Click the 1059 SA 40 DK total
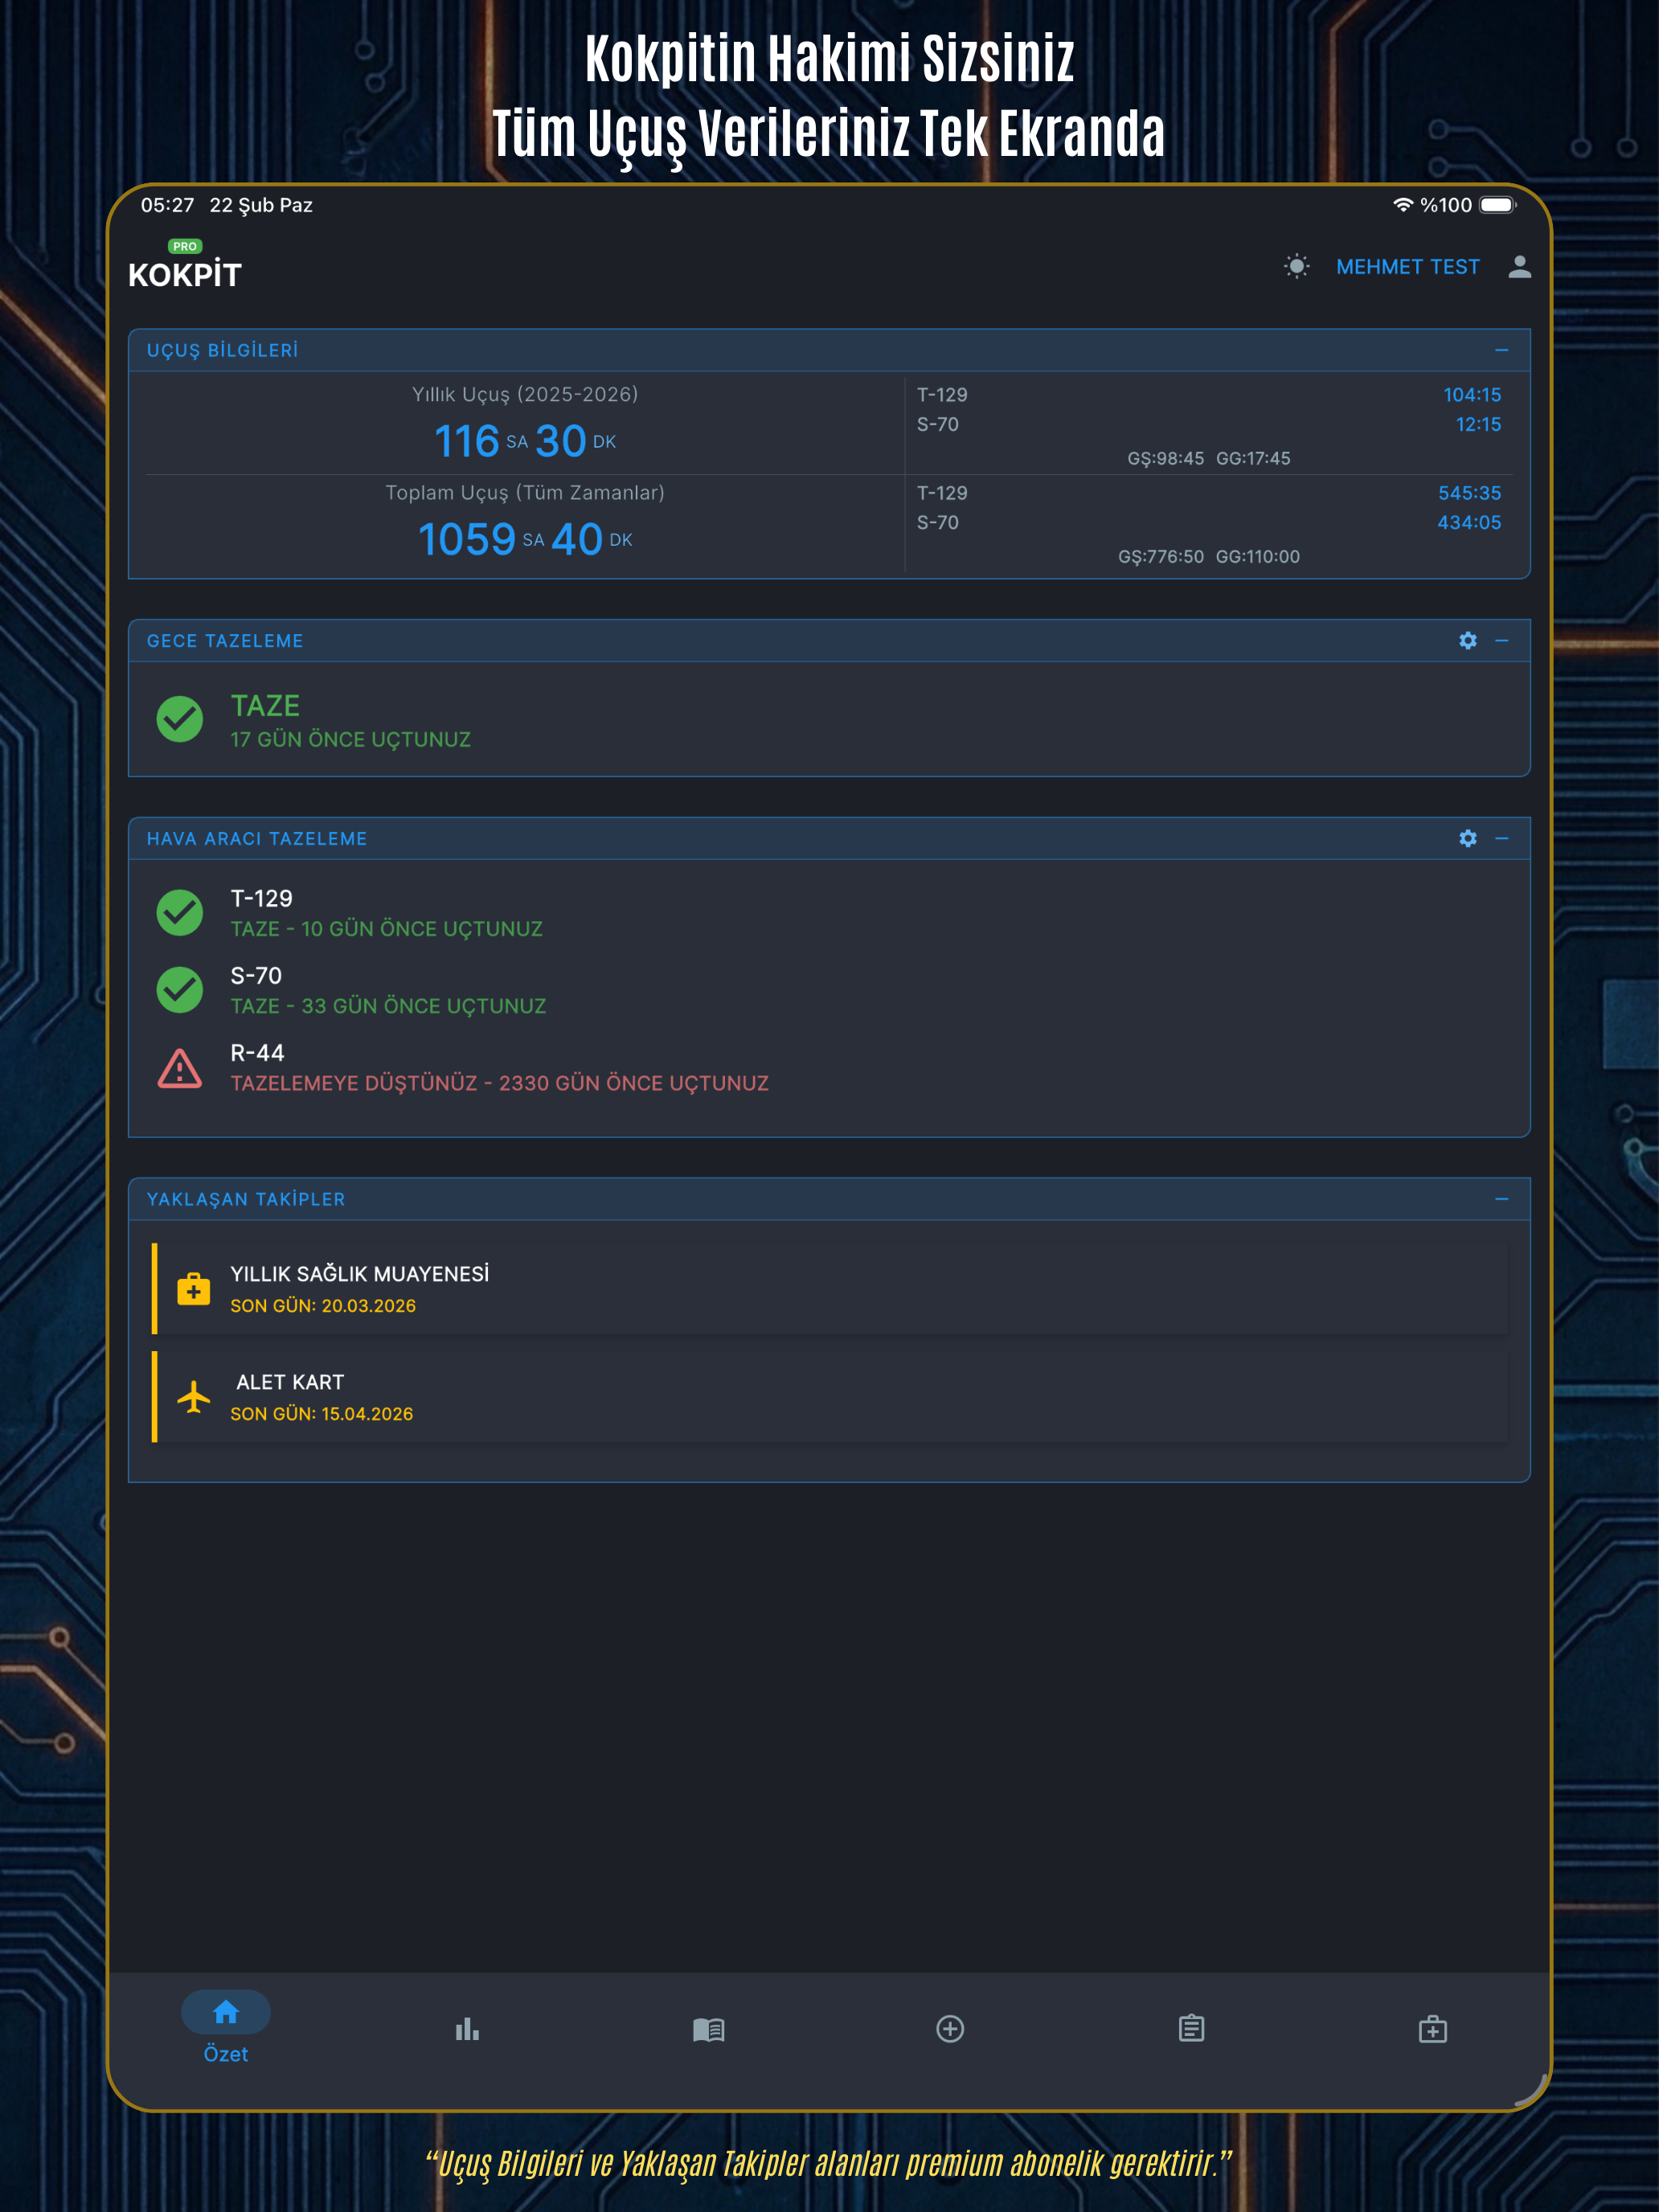 pos(525,539)
